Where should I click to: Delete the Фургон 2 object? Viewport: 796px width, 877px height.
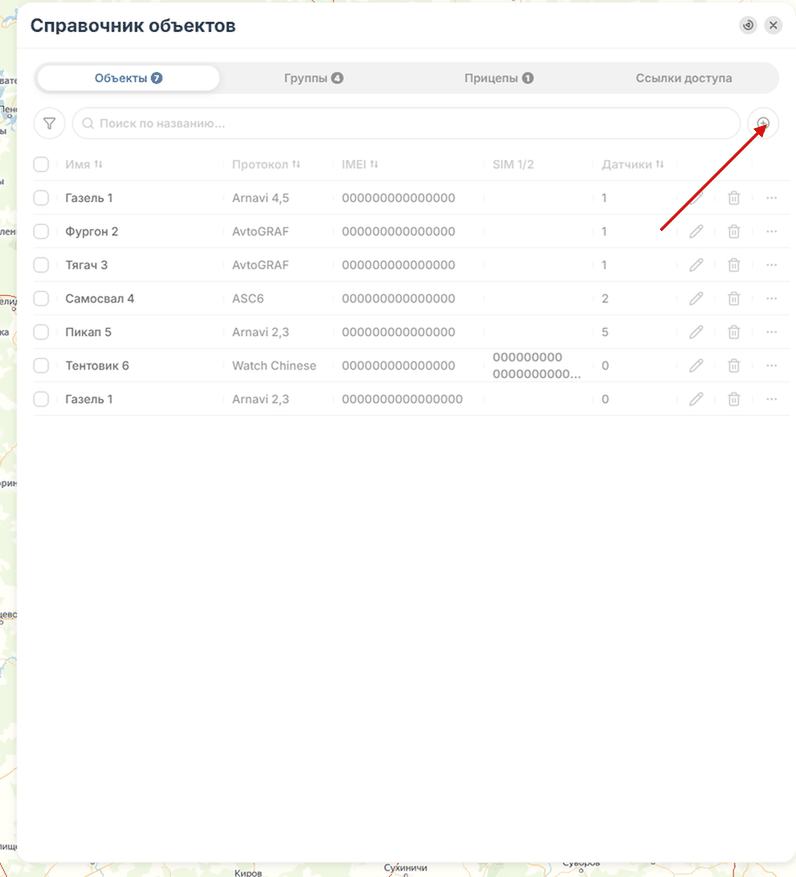coord(733,231)
